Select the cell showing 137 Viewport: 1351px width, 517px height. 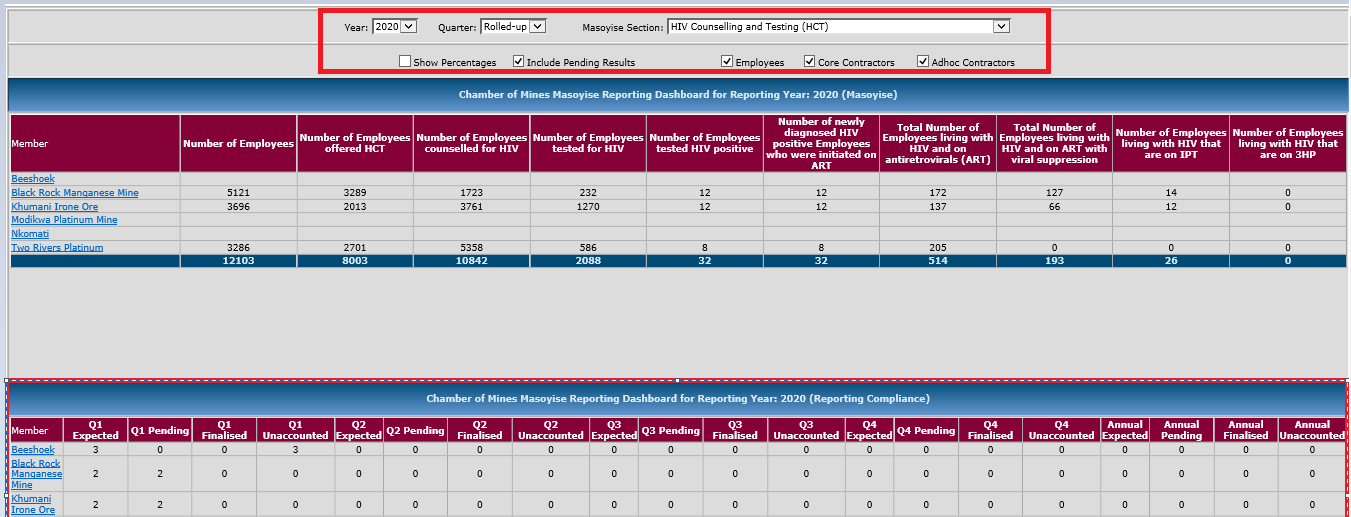tap(938, 206)
